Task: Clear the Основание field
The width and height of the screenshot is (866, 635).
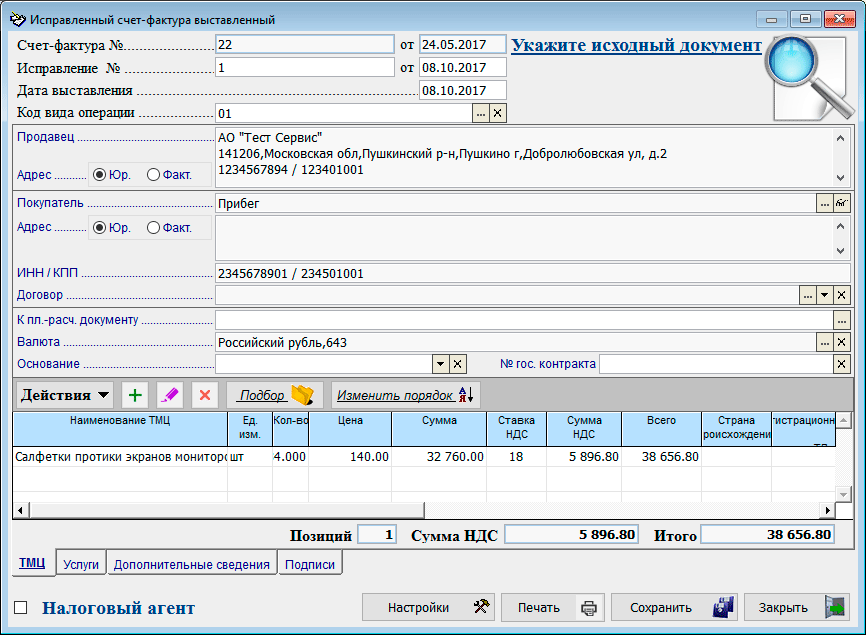Action: [457, 364]
